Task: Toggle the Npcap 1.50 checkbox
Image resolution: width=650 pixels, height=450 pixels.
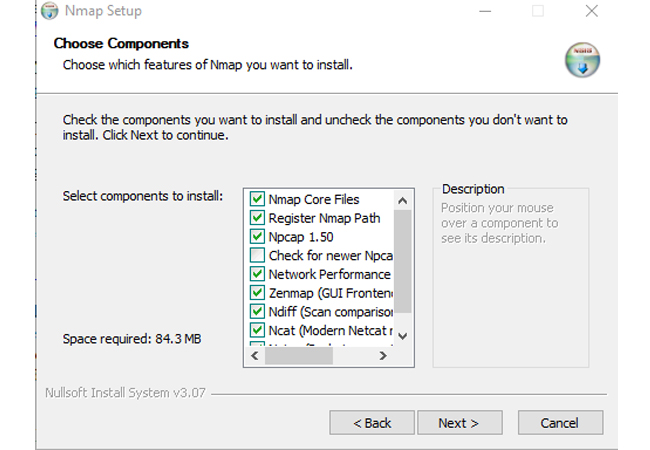Action: [x=257, y=236]
